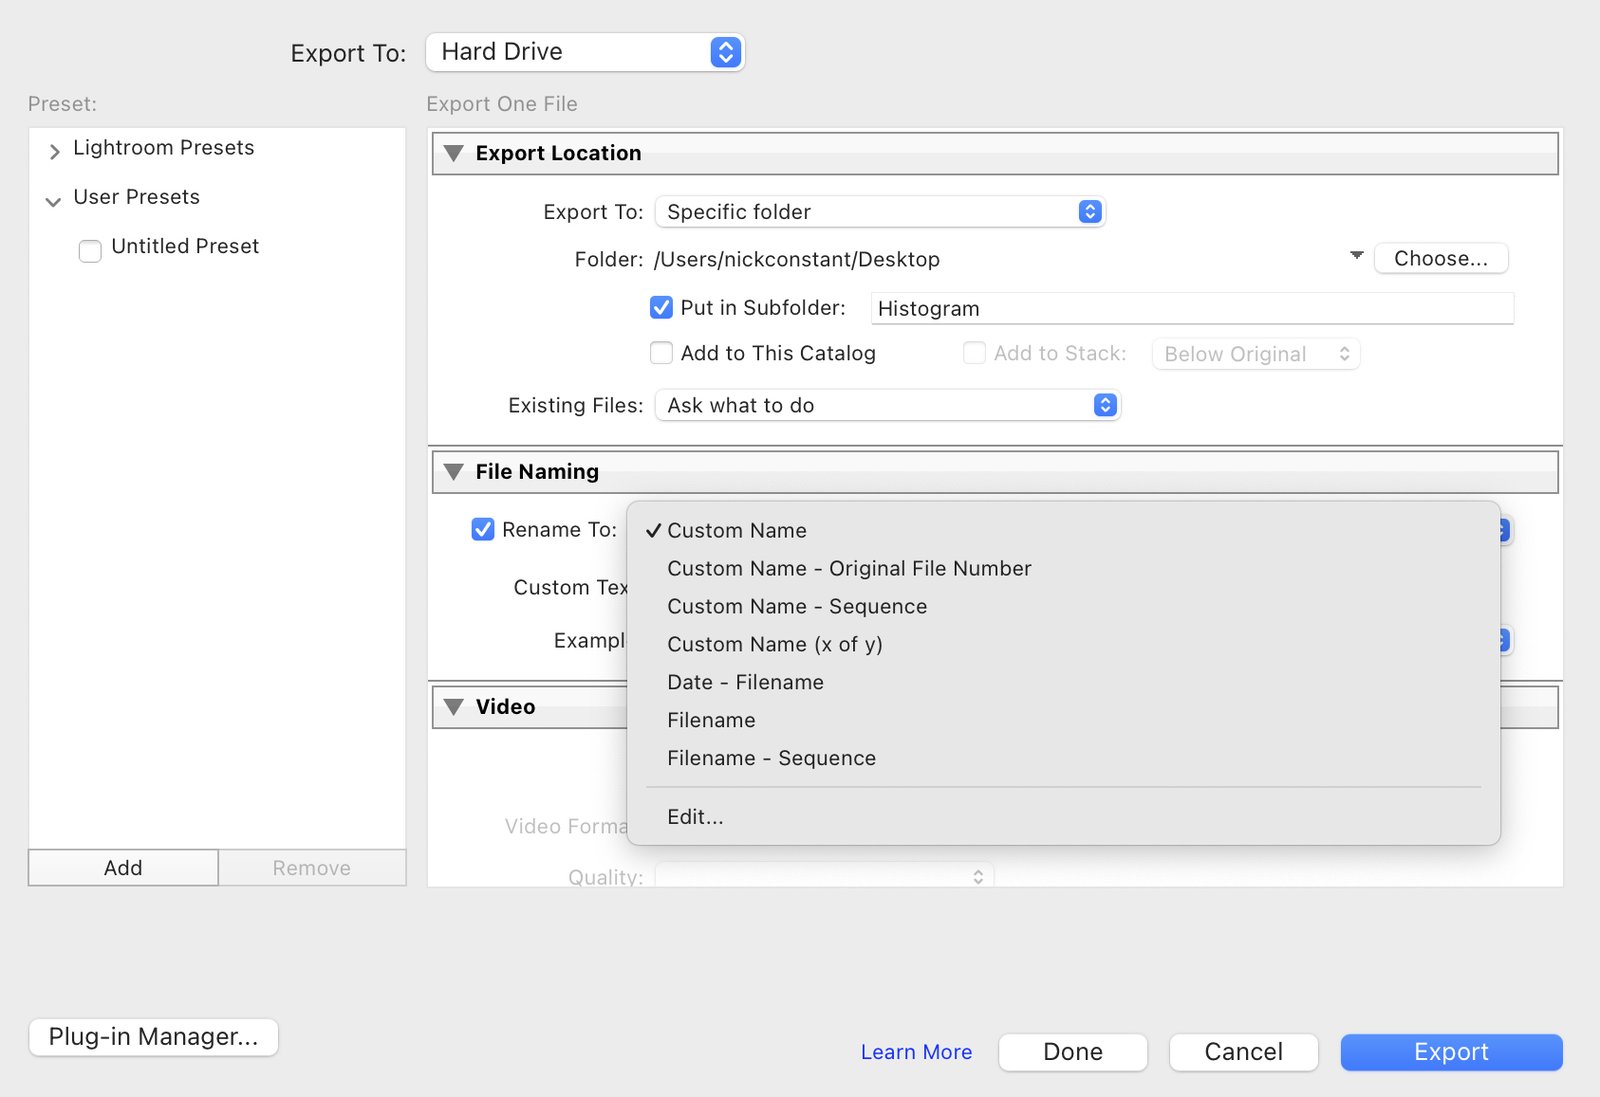The height and width of the screenshot is (1097, 1600).
Task: Uncheck Put in Subfolder
Action: point(661,308)
